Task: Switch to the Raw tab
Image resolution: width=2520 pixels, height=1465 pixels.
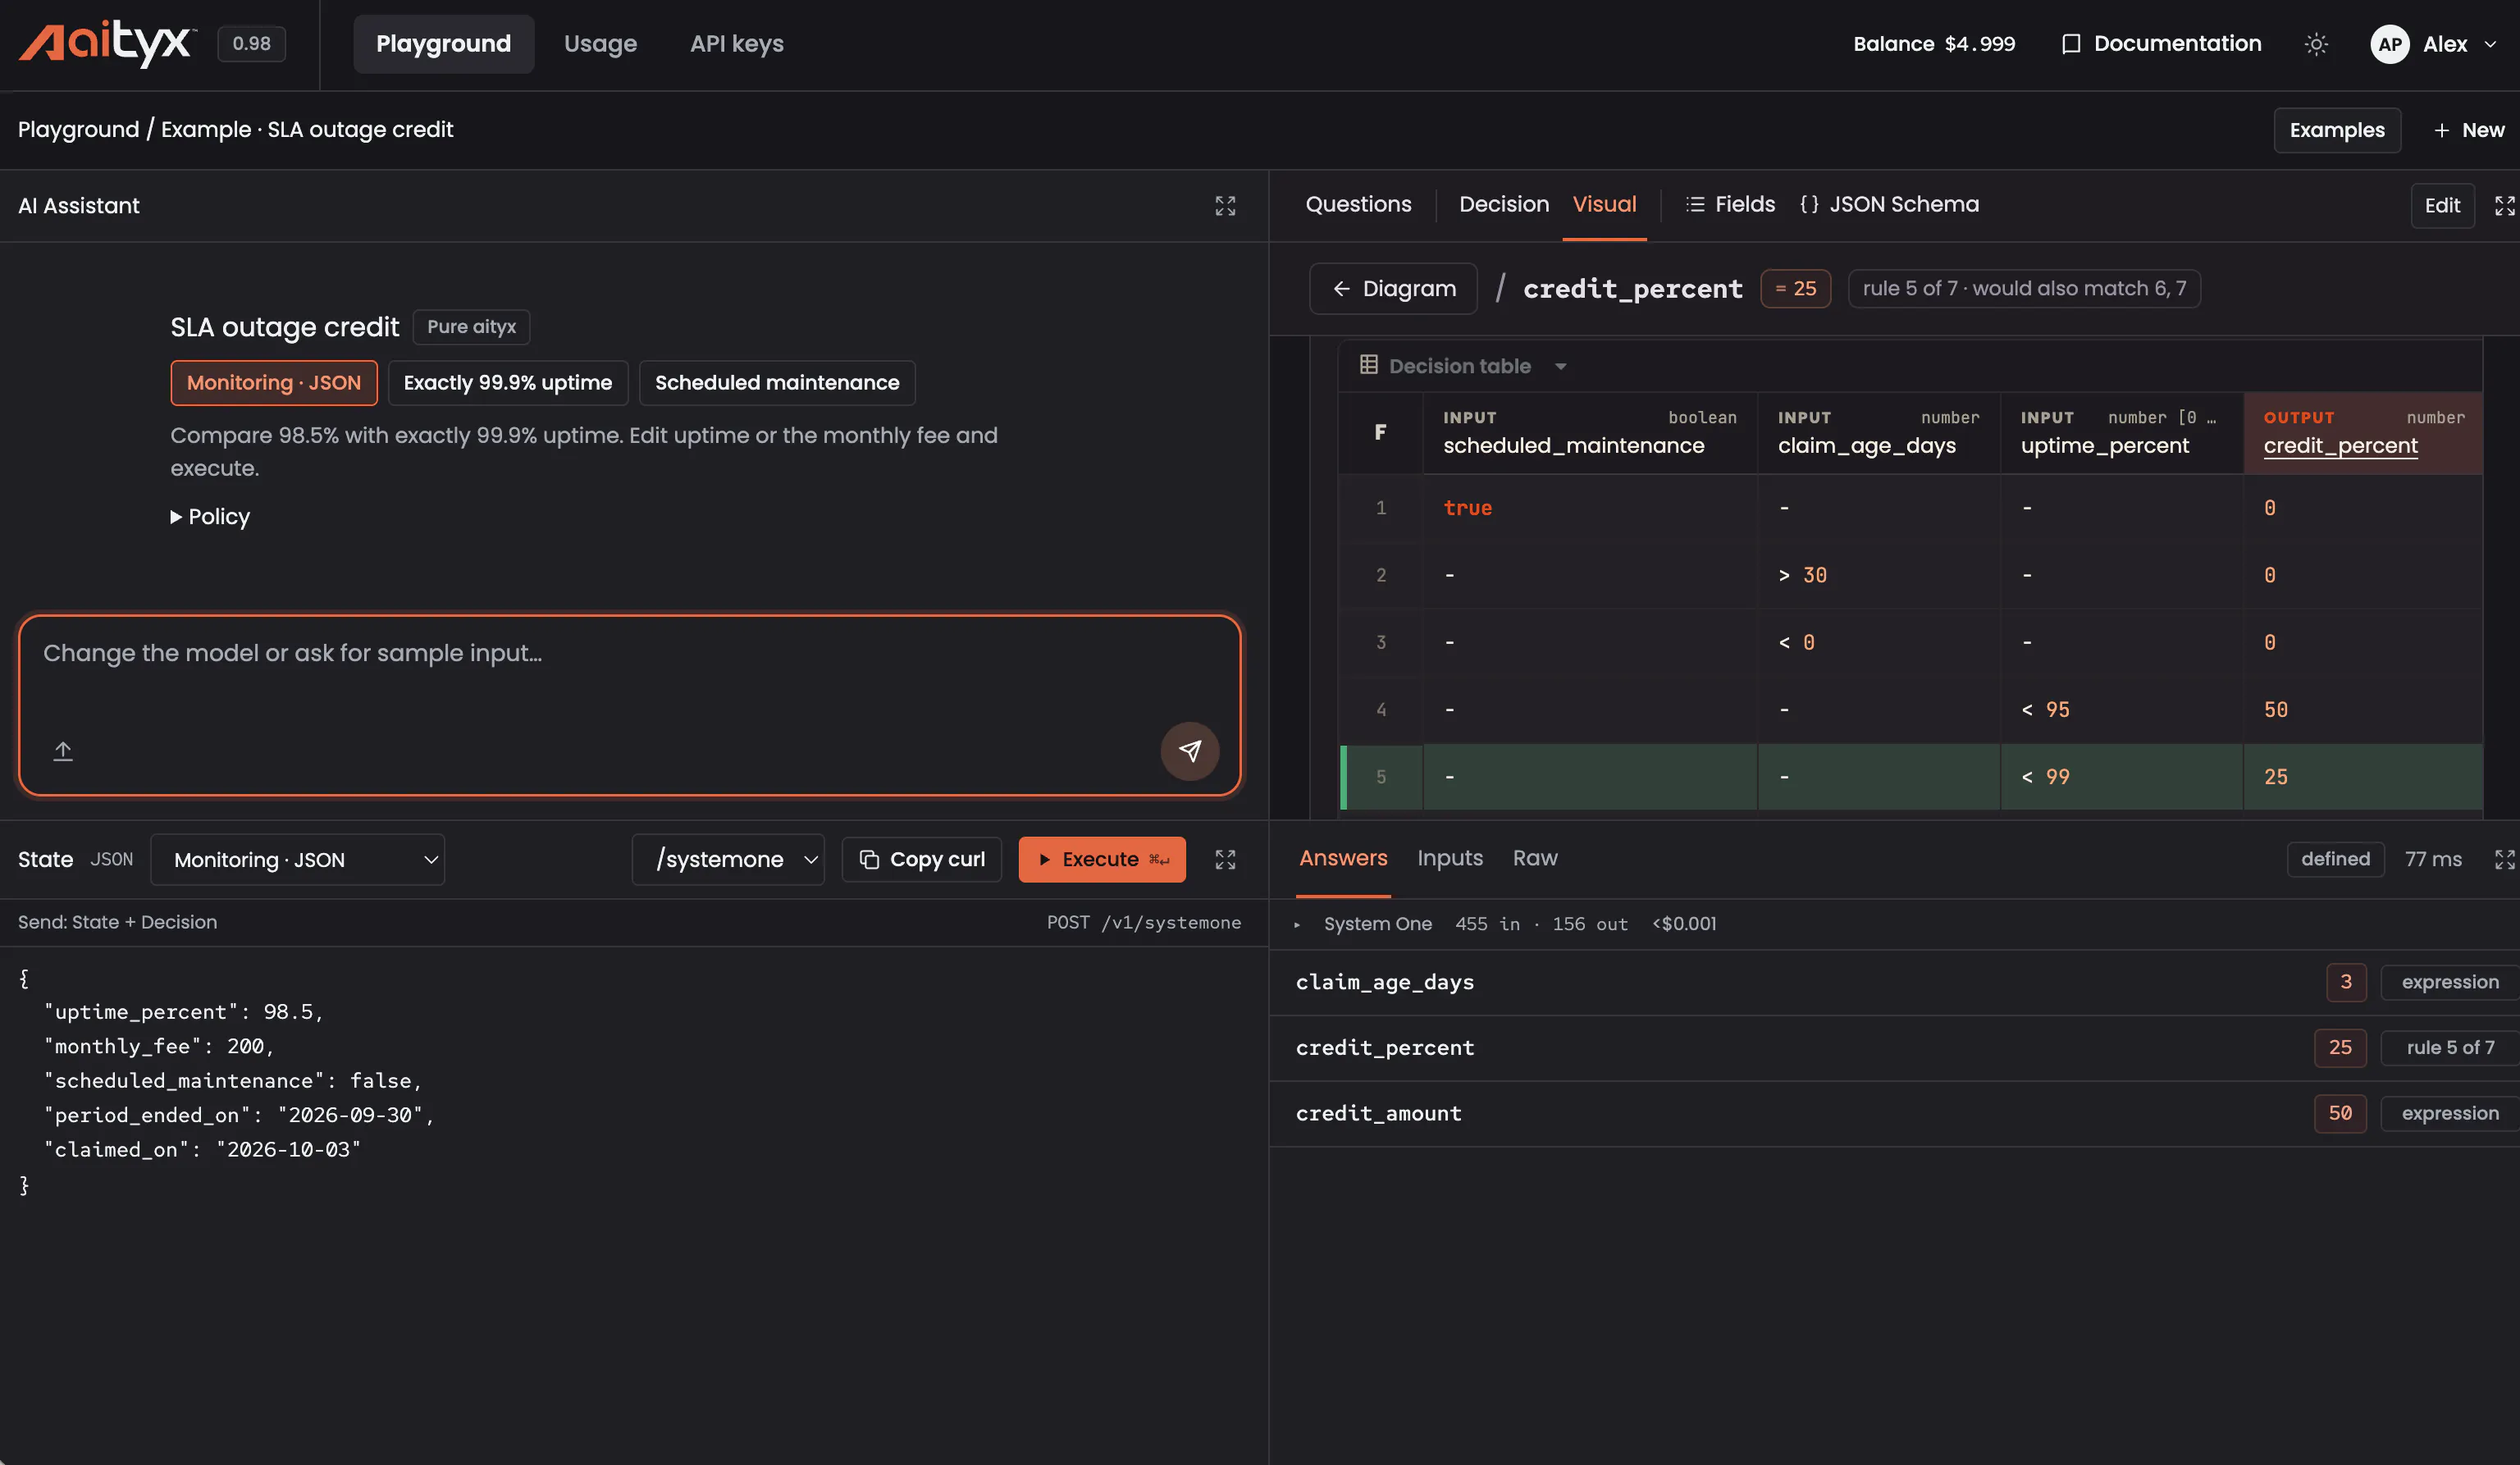Action: coord(1534,858)
